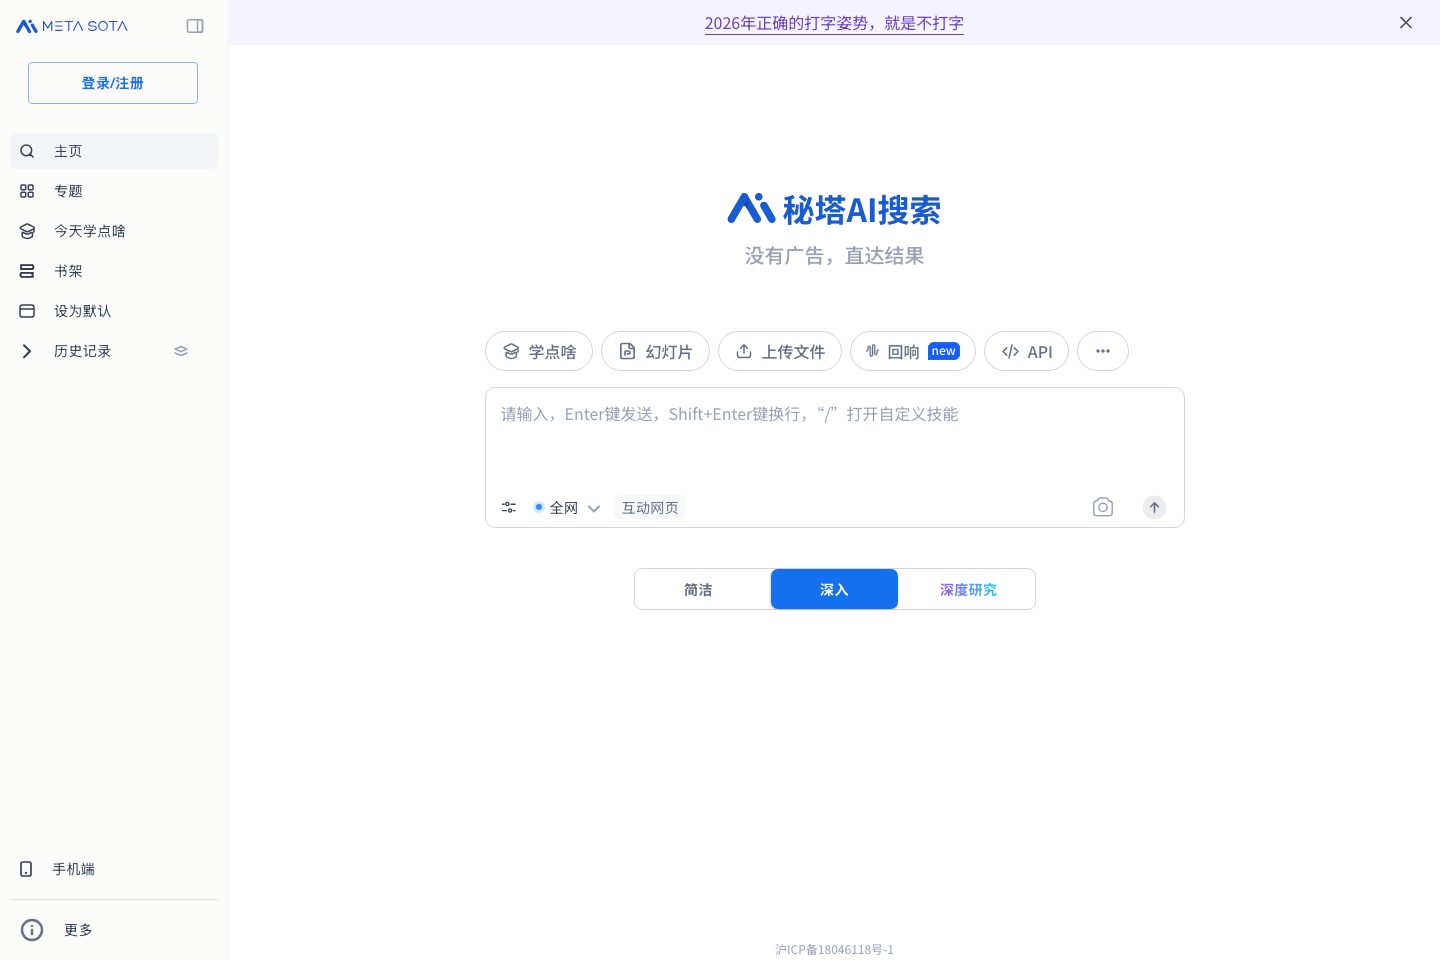Click the 更多 label in sidebar
The image size is (1440, 960).
78,930
